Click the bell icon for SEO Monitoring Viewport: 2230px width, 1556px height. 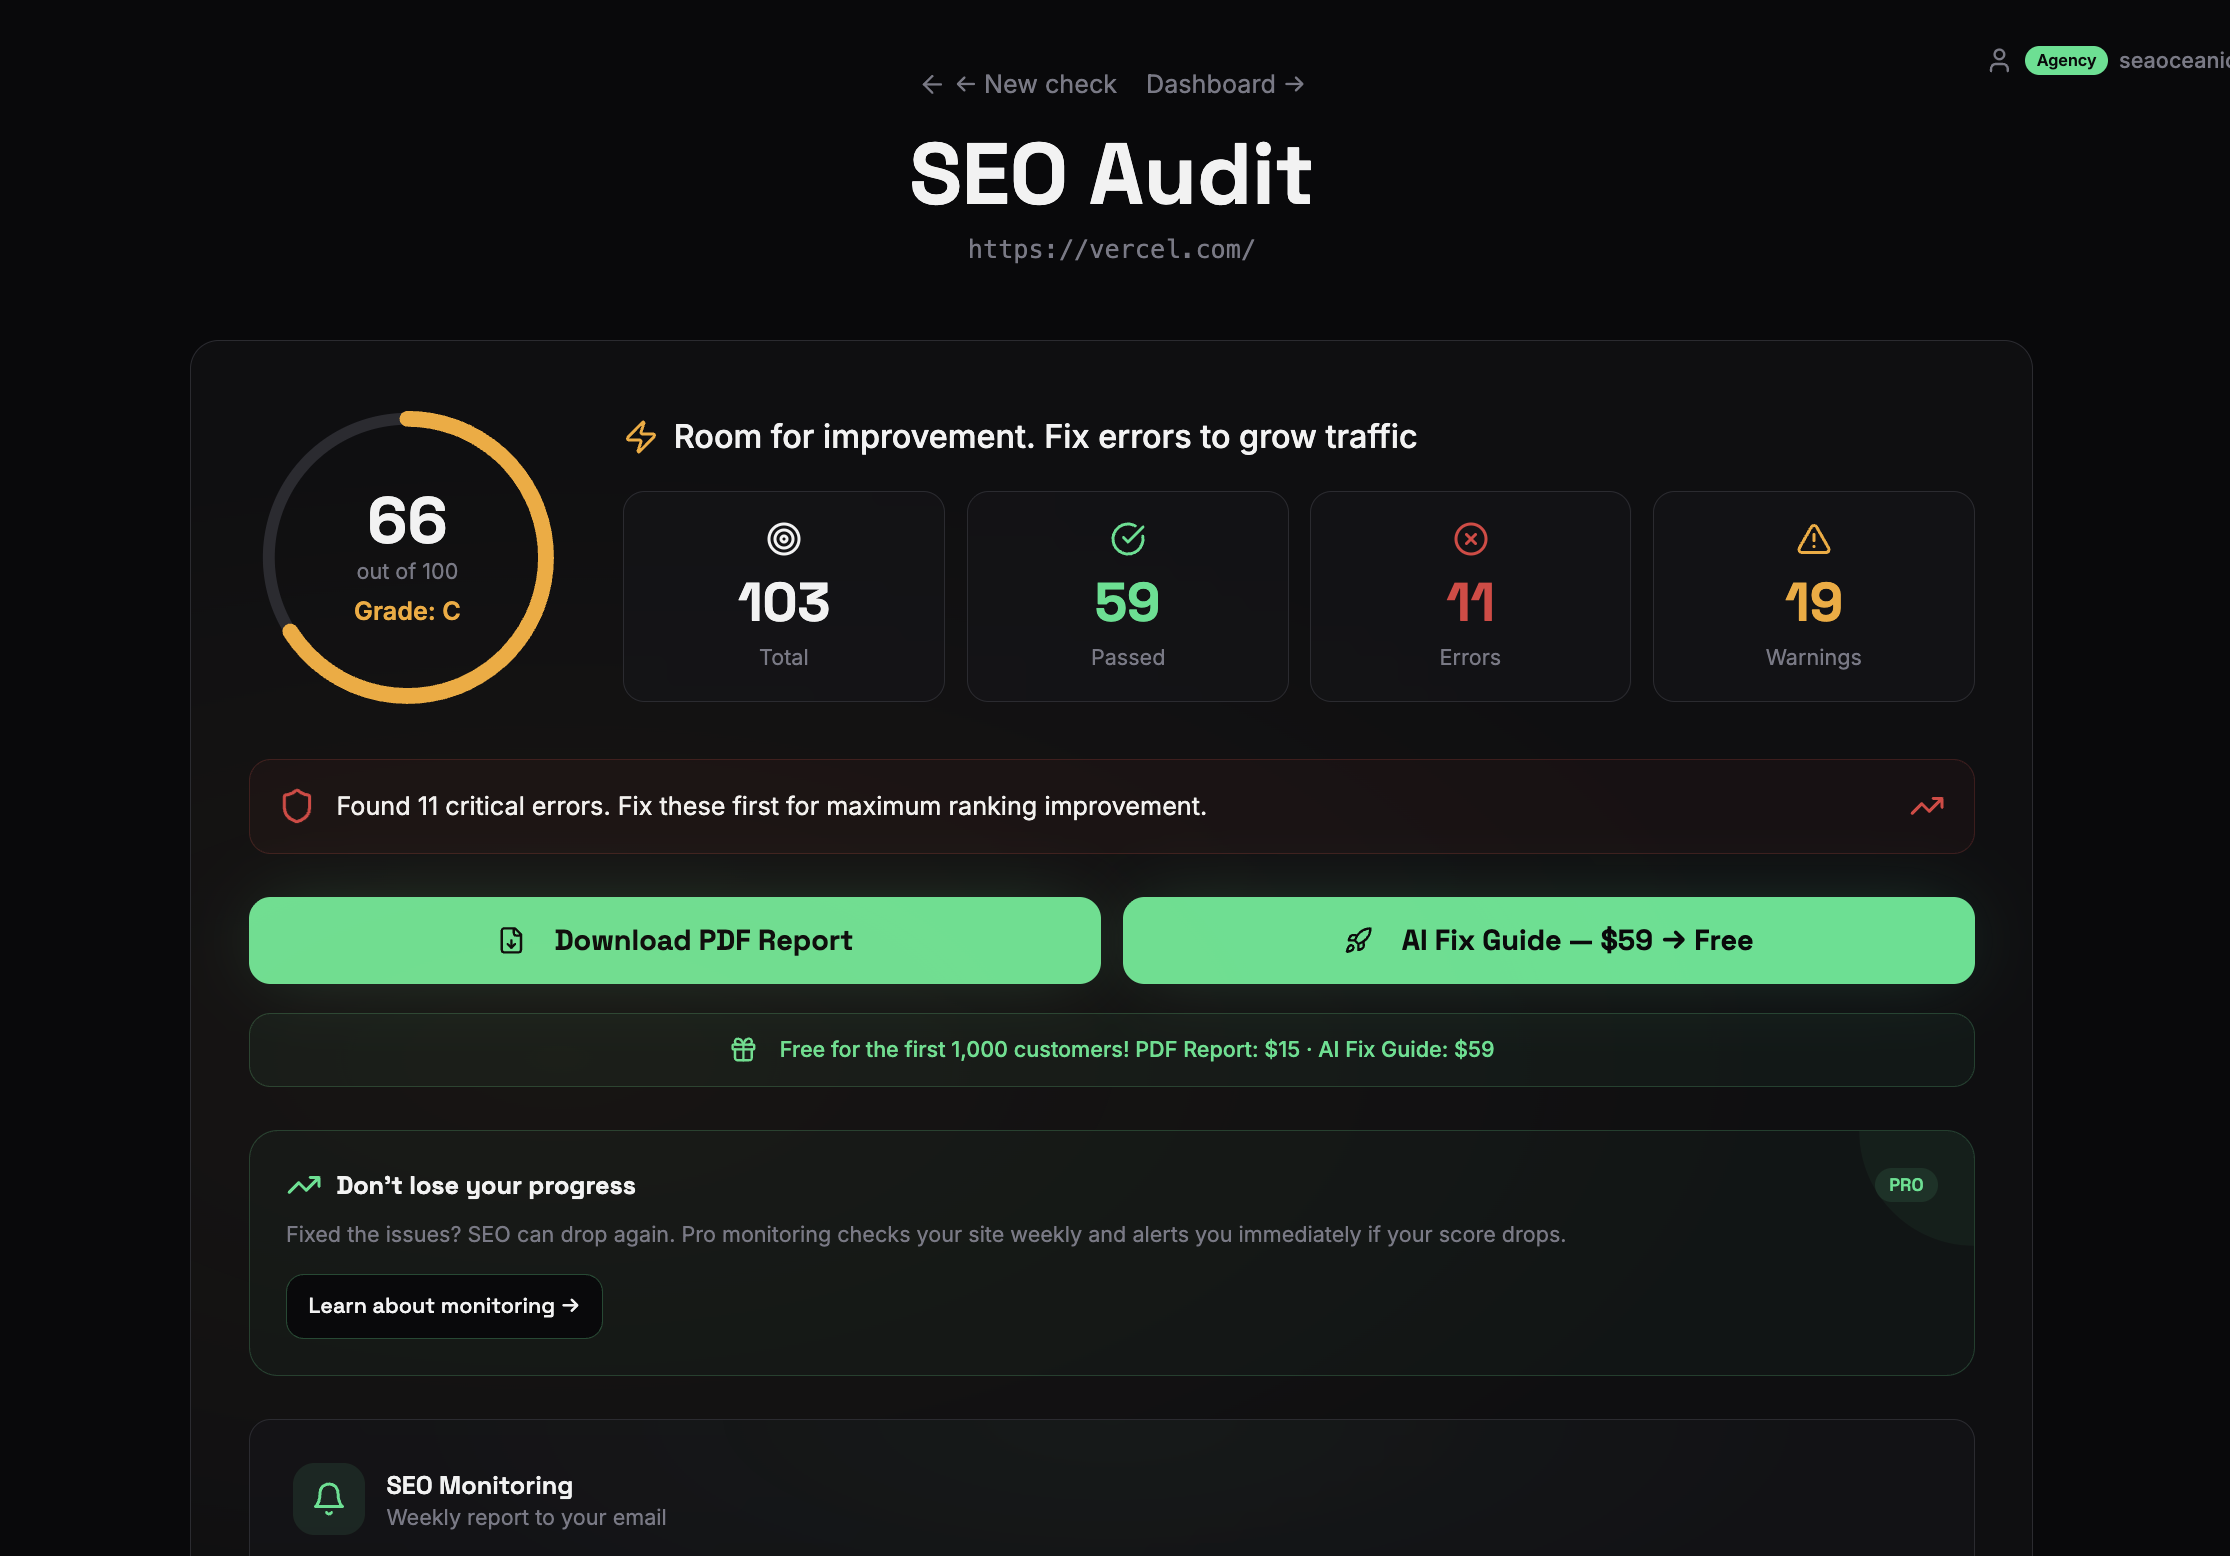(x=329, y=1498)
